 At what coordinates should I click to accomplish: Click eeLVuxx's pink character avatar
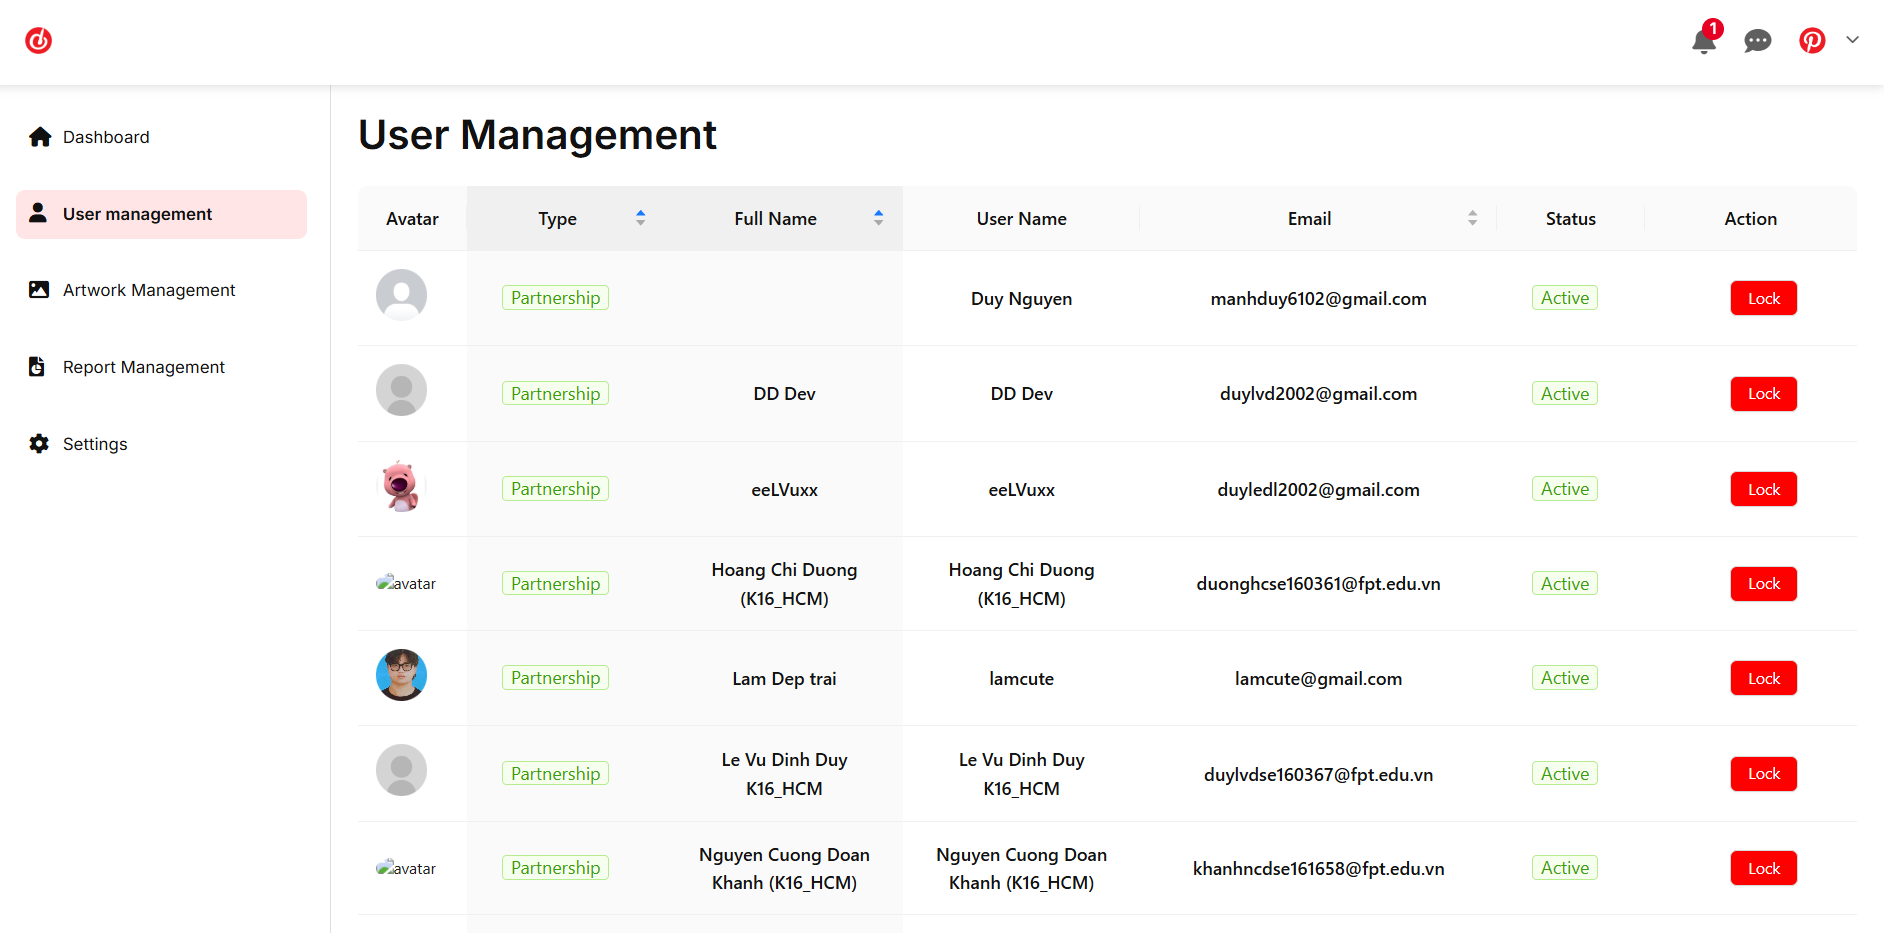(x=401, y=486)
